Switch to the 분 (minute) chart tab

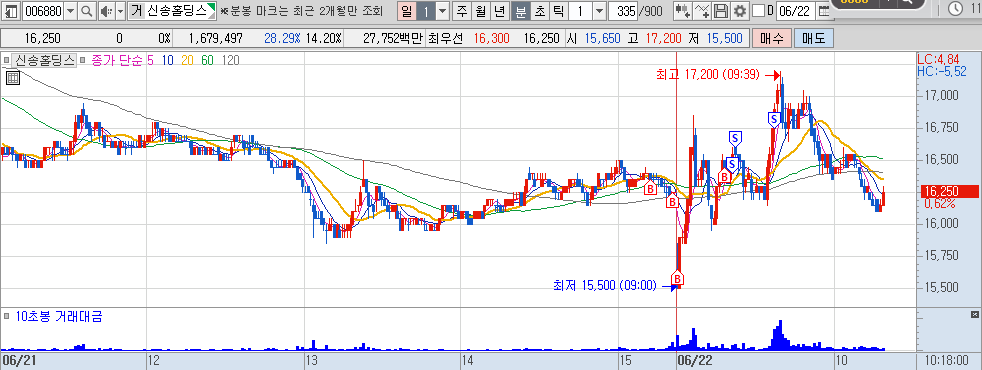point(519,11)
